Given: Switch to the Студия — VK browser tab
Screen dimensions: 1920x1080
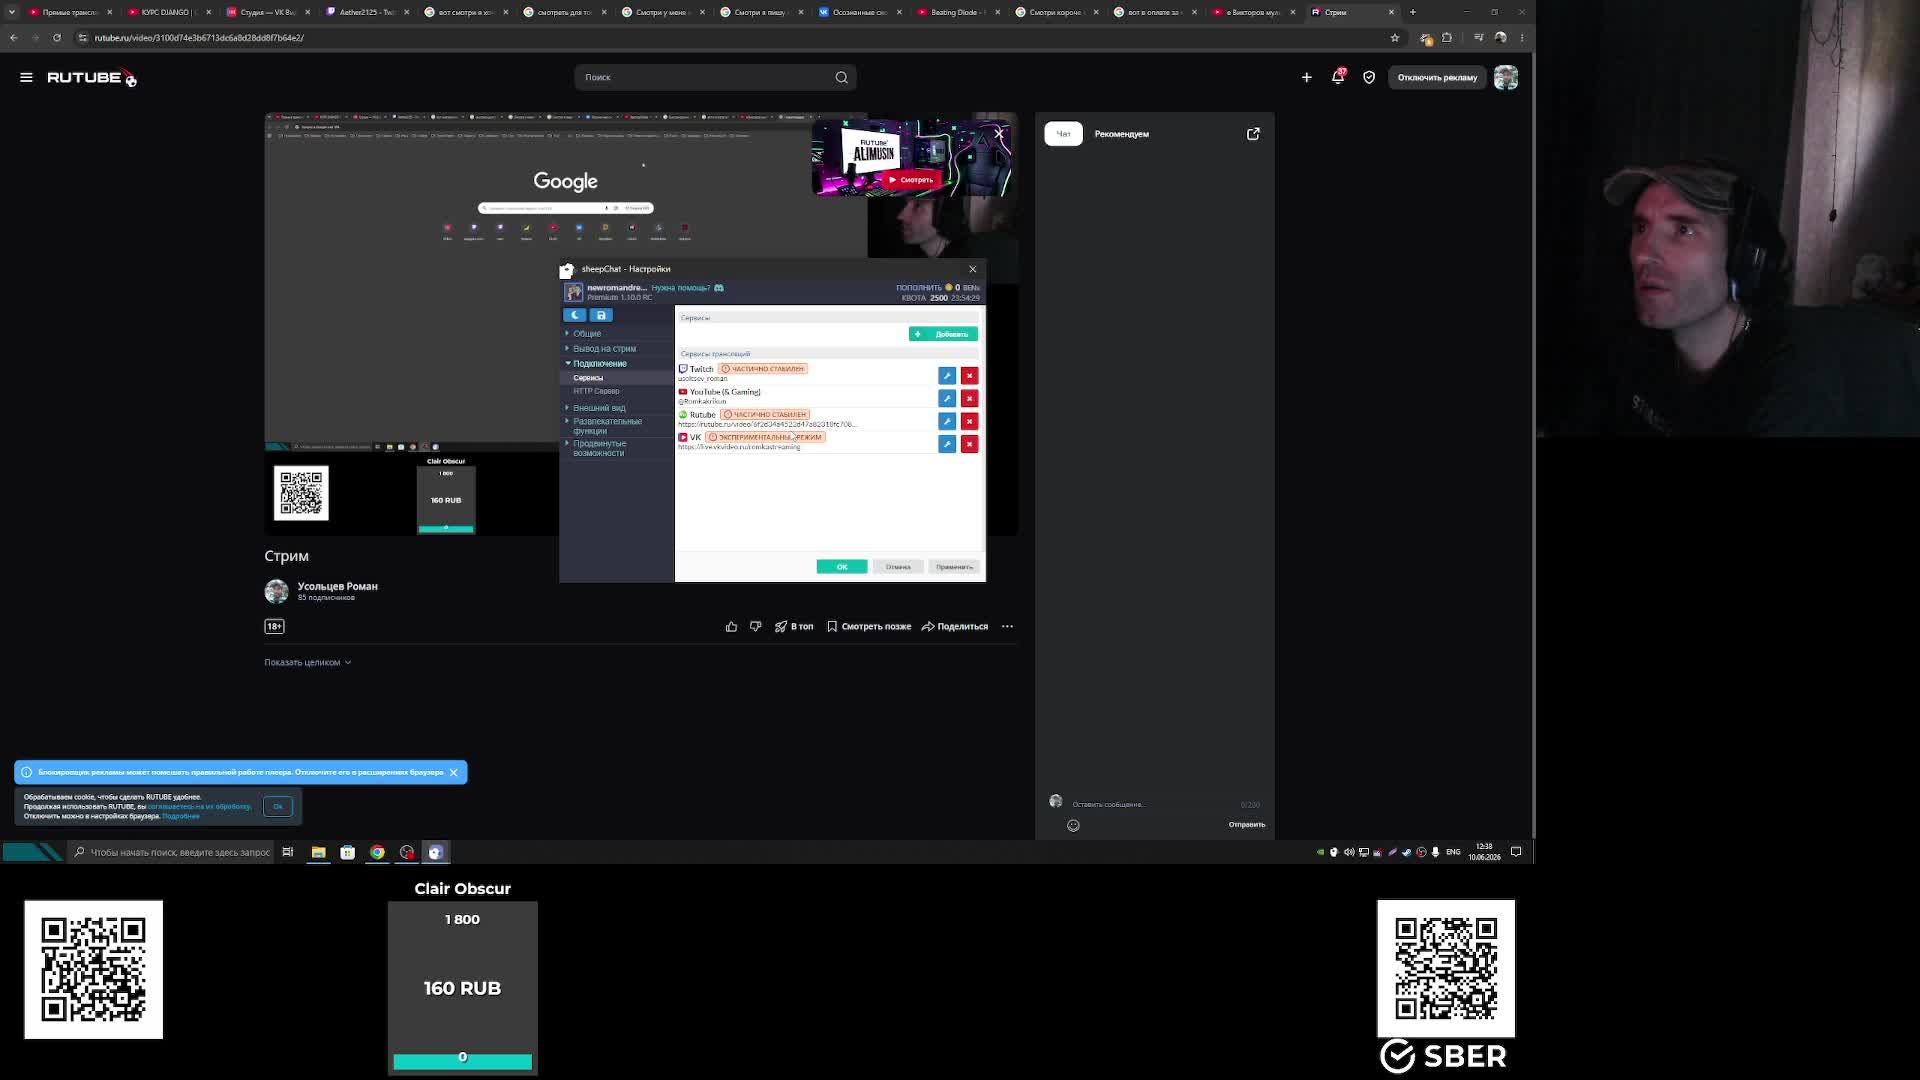Looking at the screenshot, I should coord(267,12).
